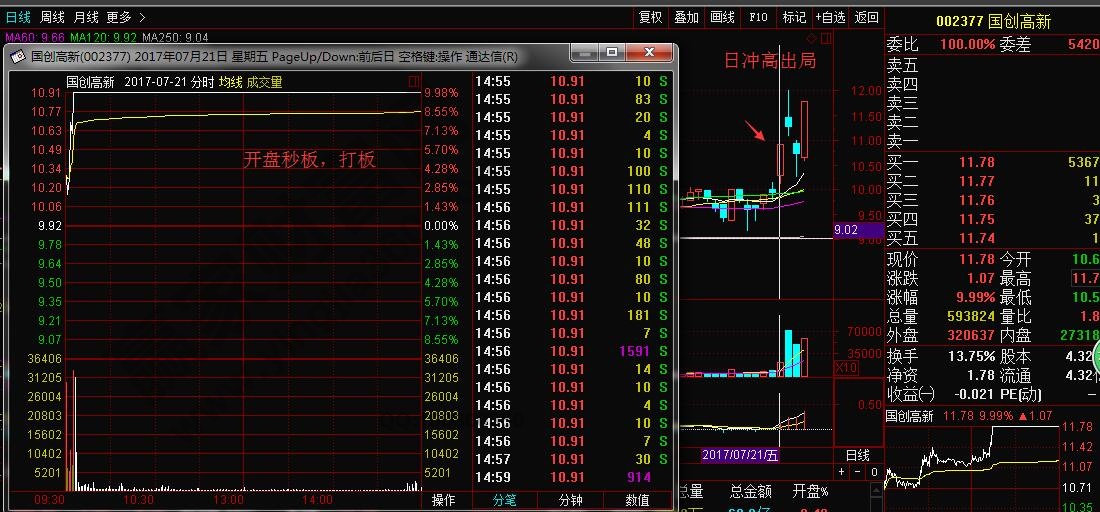Switch to the 周线 weekly chart tab
1100x512 pixels.
coord(52,17)
